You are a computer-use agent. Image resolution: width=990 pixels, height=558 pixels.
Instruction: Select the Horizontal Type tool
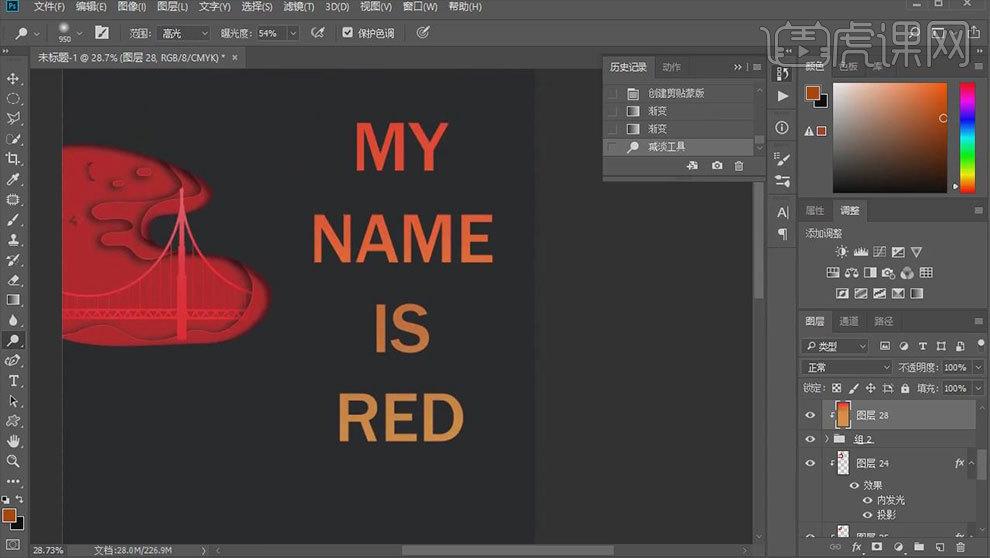pos(14,381)
